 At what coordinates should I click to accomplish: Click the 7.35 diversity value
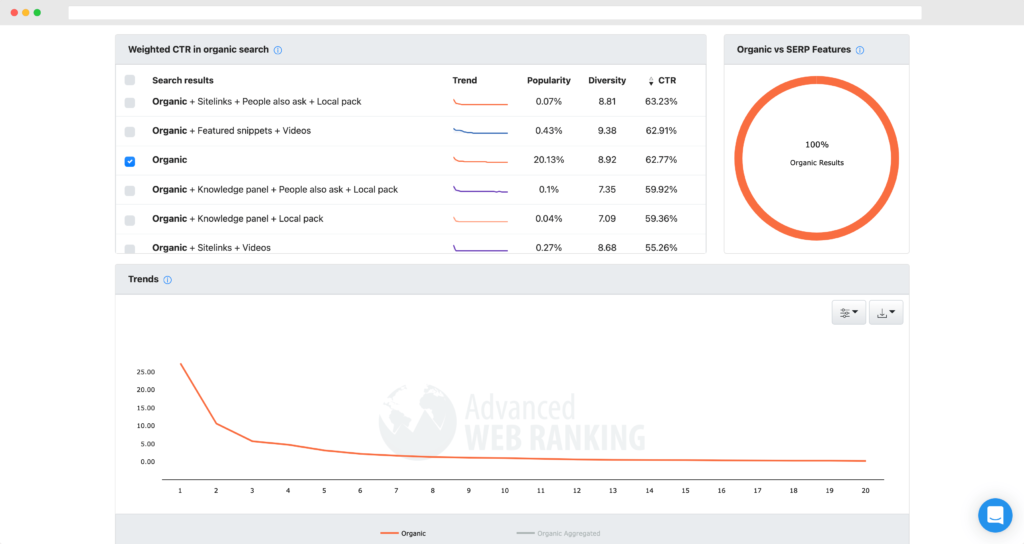pyautogui.click(x=607, y=189)
